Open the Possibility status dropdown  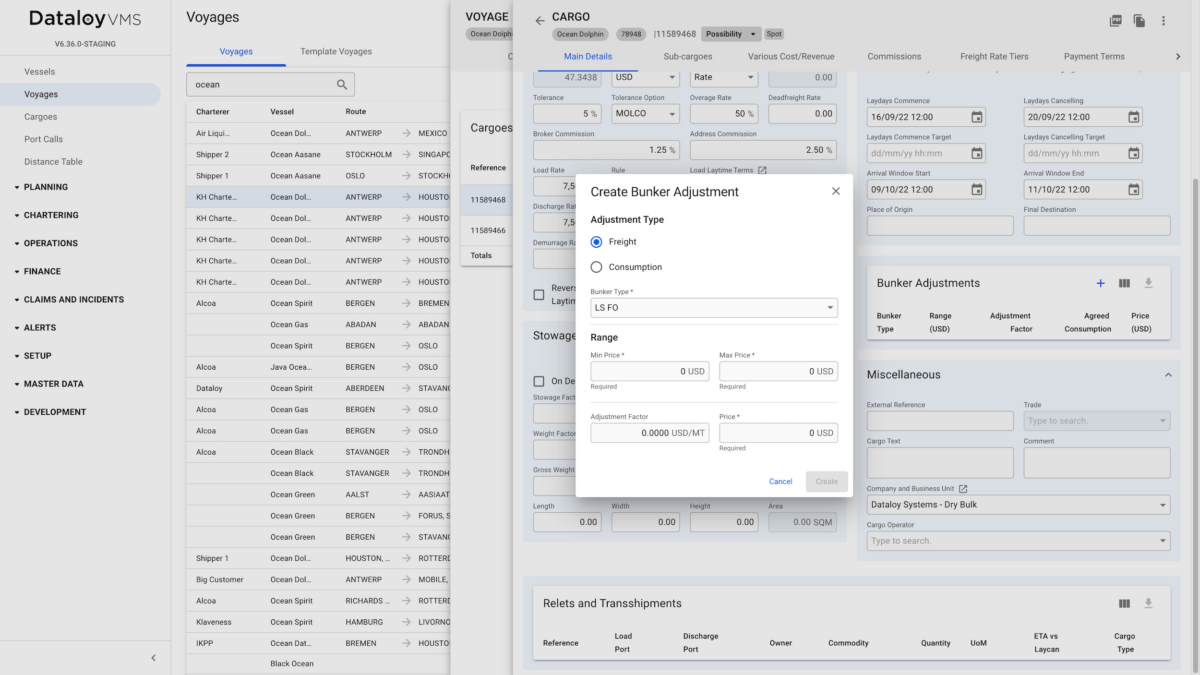coord(731,33)
